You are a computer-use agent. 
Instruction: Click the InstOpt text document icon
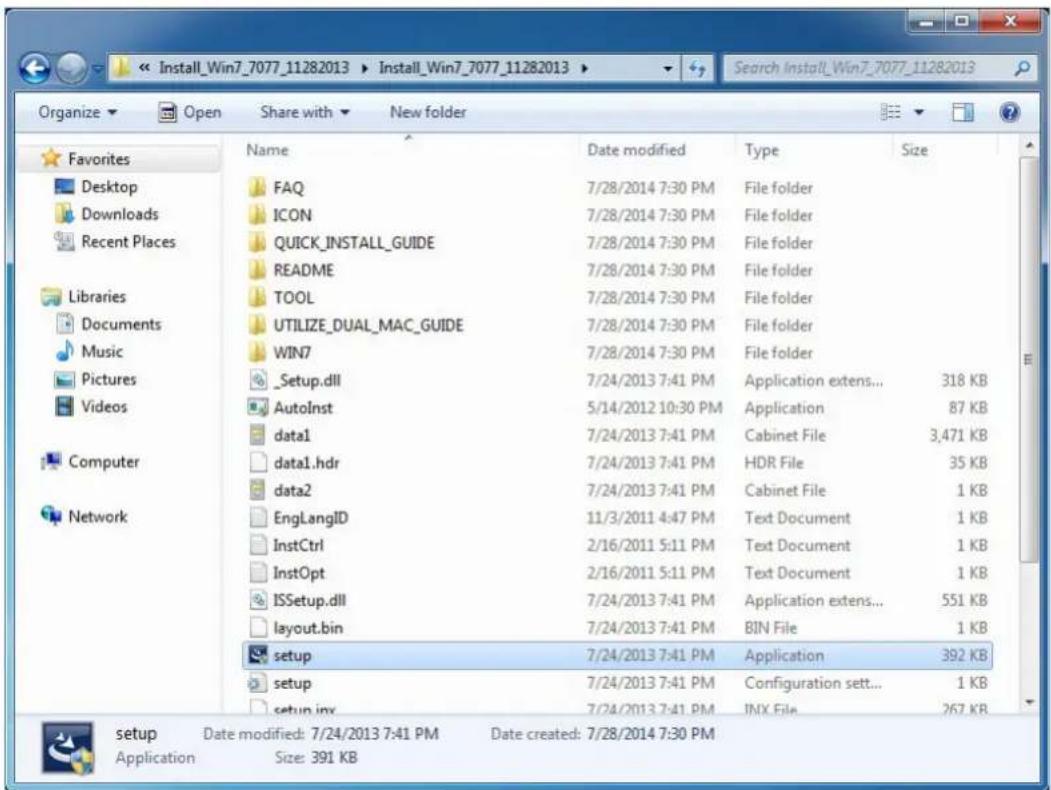(258, 572)
